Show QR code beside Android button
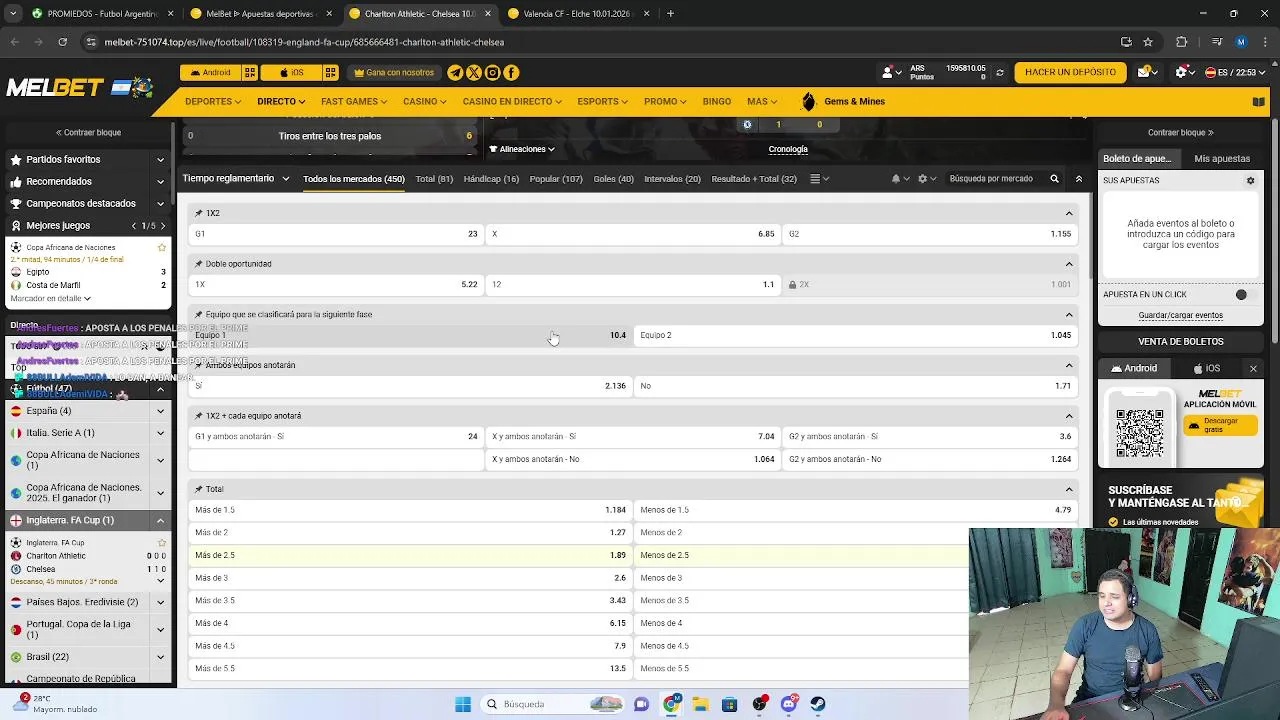 point(250,72)
